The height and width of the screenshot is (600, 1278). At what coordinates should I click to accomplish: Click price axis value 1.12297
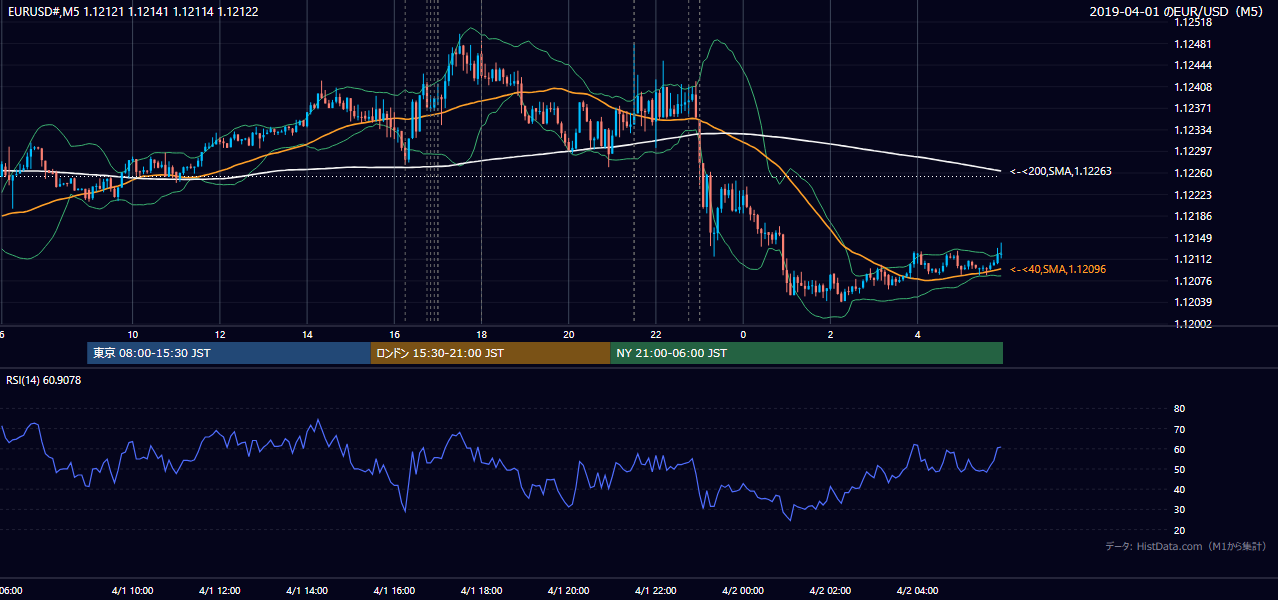(1192, 151)
